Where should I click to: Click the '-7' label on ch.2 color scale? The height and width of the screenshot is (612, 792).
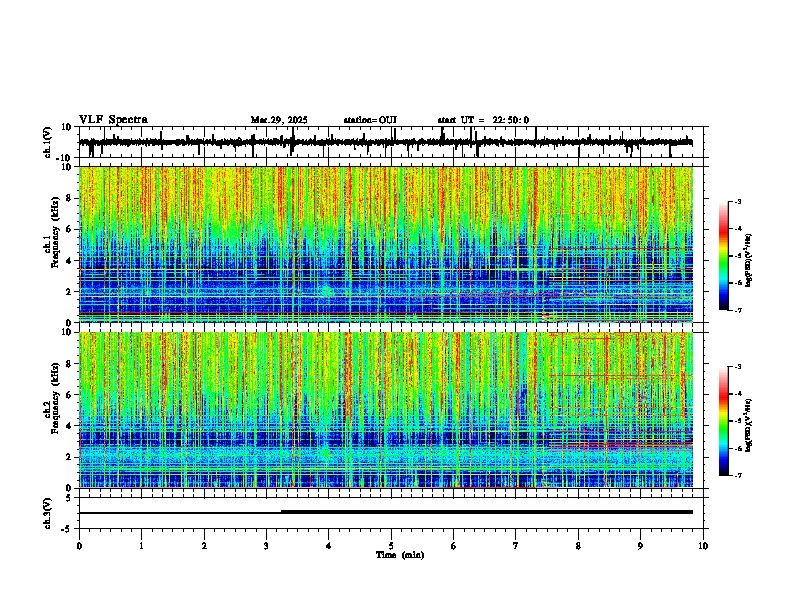pos(737,475)
